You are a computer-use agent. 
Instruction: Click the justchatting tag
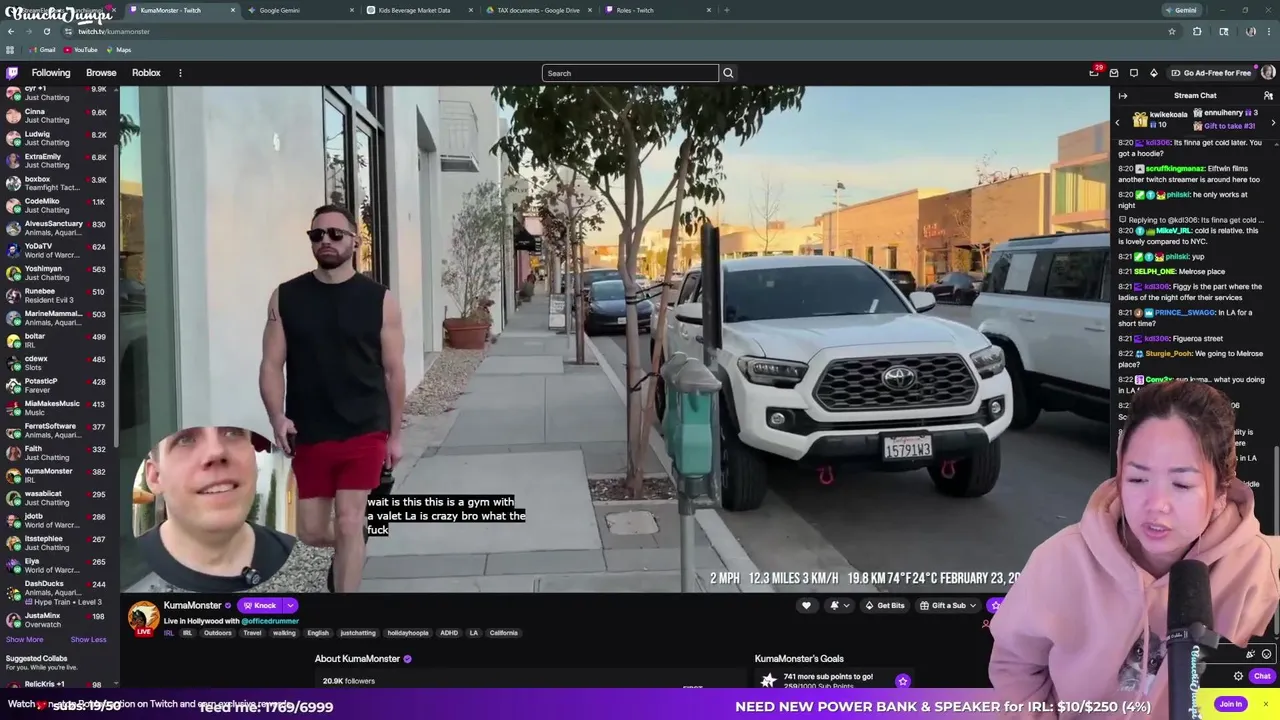(358, 633)
